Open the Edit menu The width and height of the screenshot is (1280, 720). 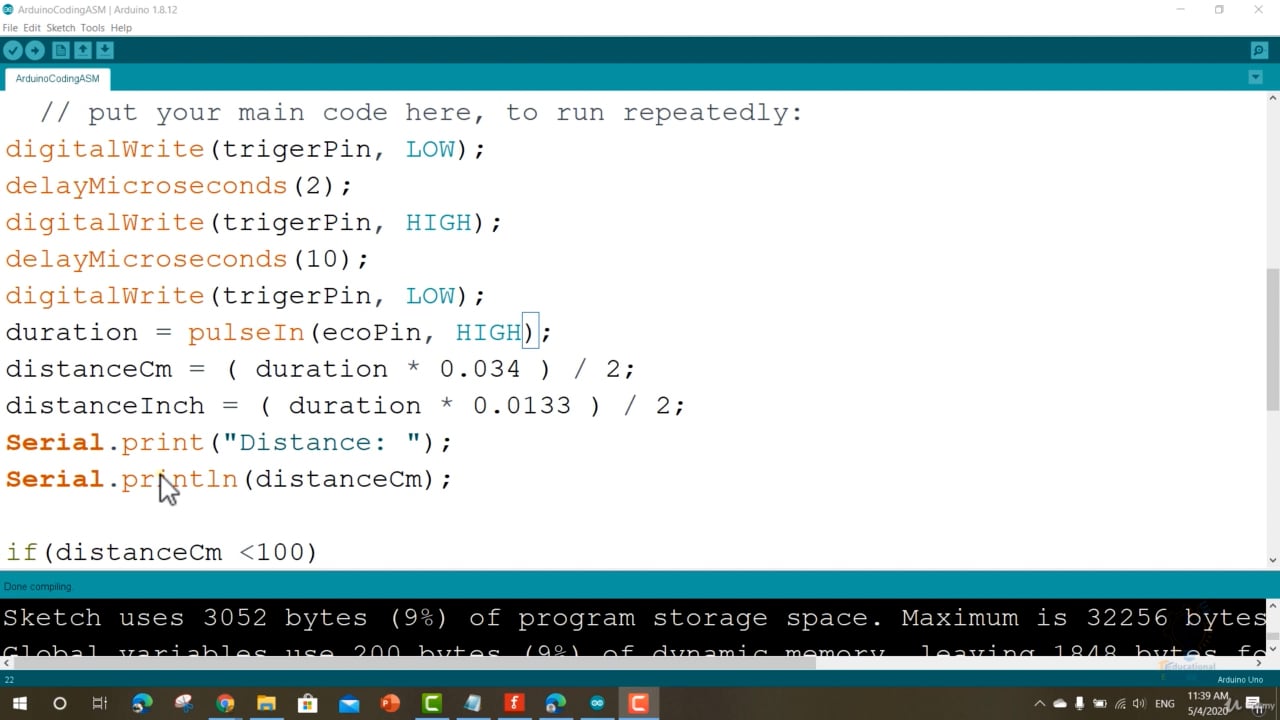(x=32, y=28)
